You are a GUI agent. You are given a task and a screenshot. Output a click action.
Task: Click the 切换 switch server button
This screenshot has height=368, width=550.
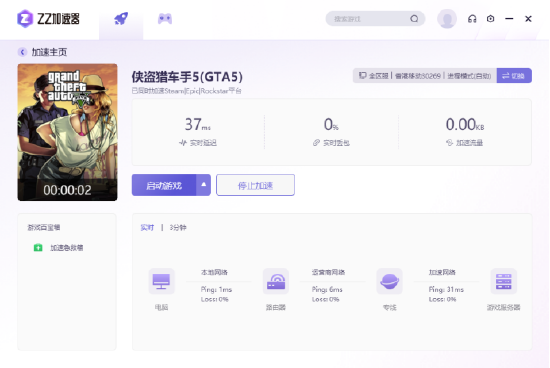click(514, 75)
